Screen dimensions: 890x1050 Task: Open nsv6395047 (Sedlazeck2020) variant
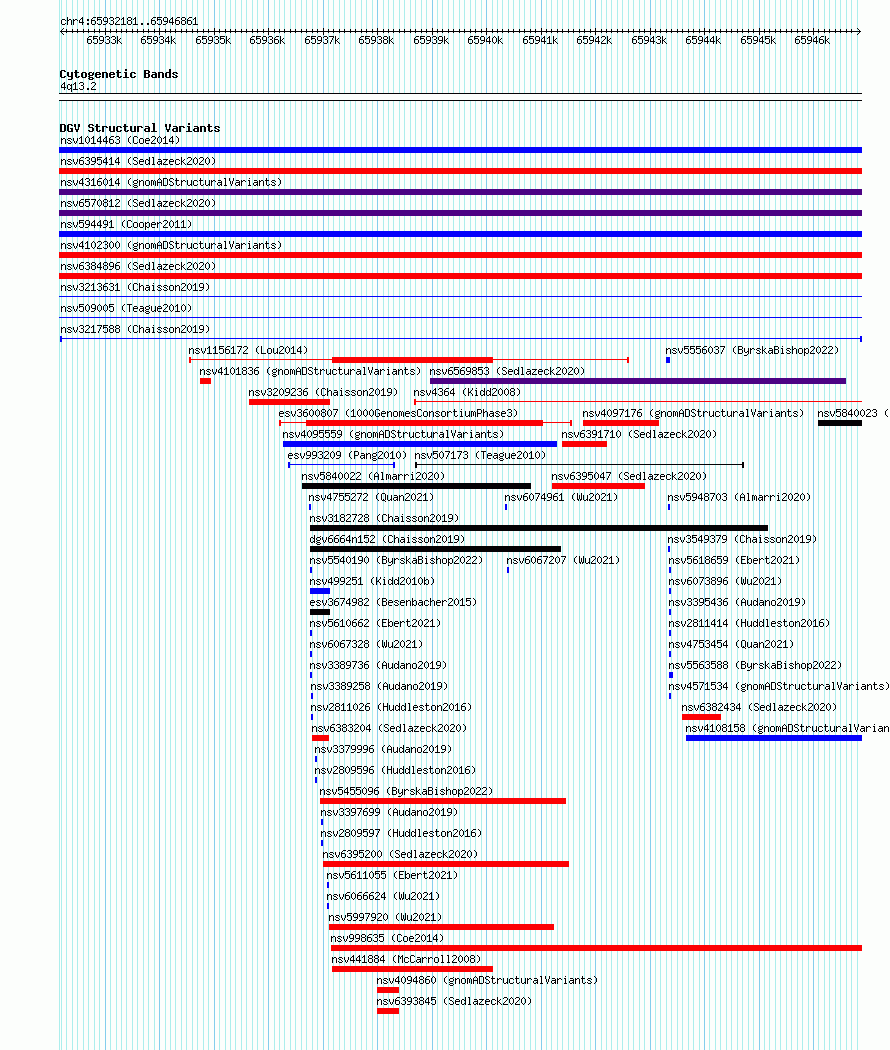click(629, 476)
